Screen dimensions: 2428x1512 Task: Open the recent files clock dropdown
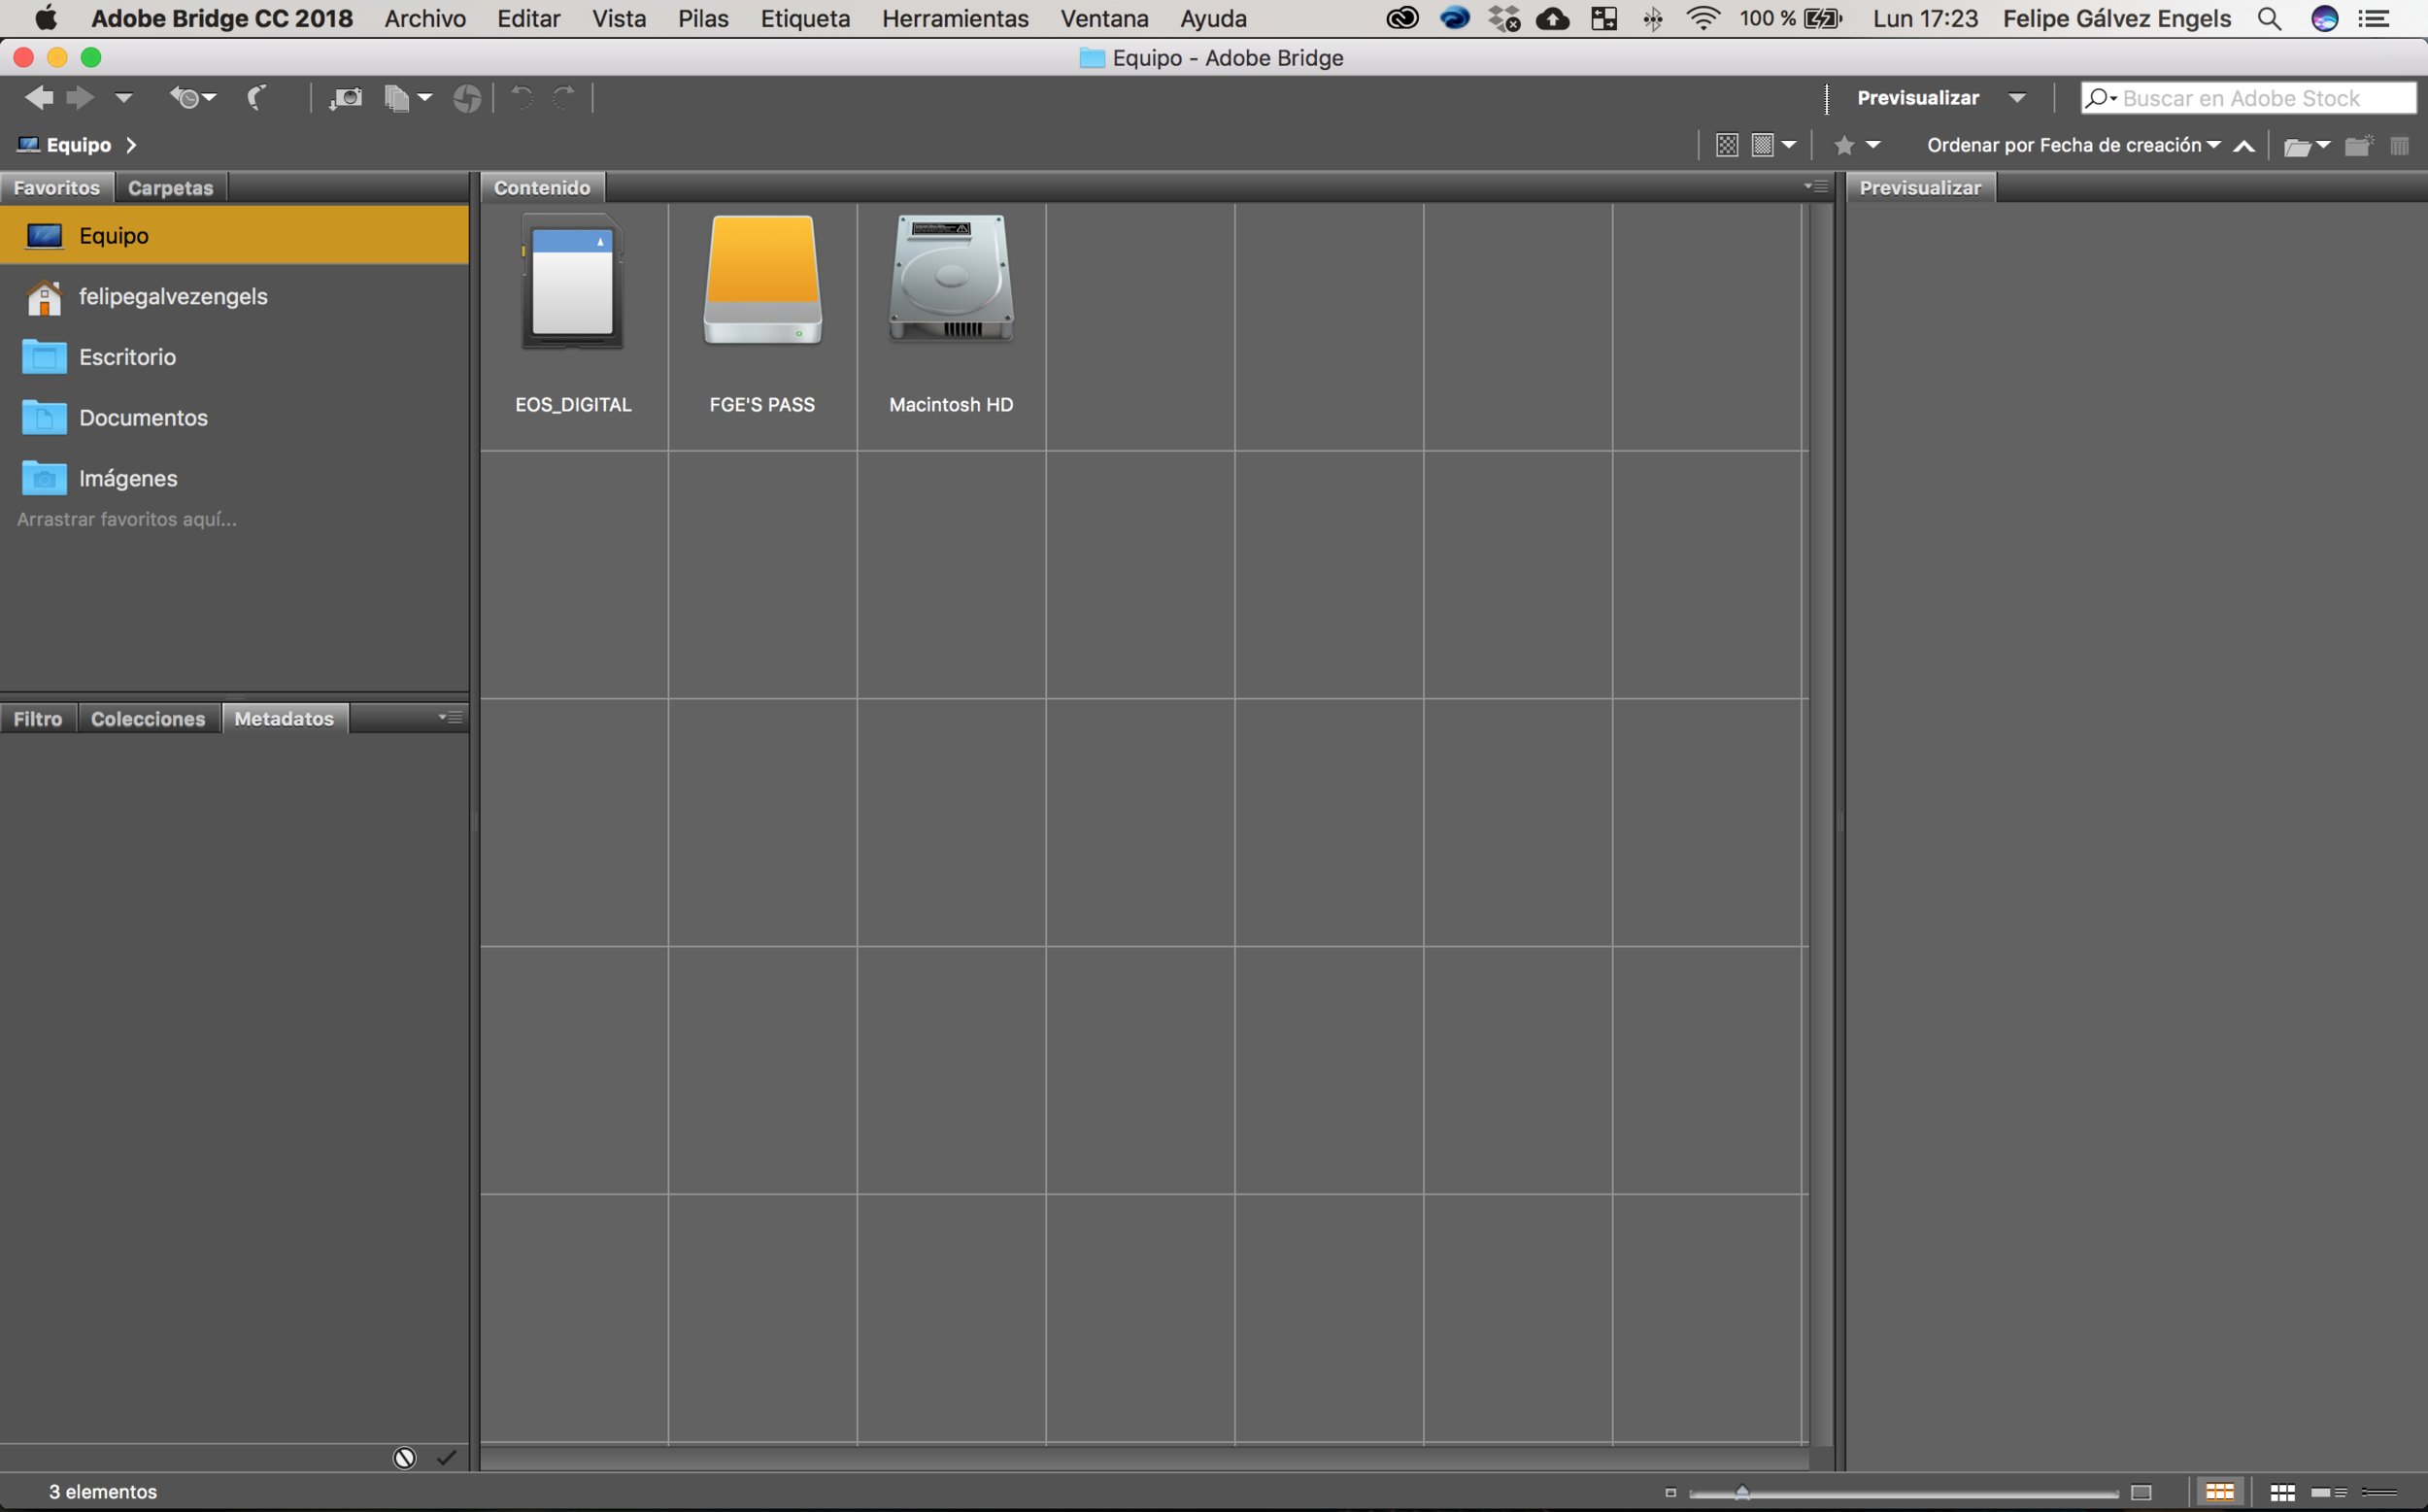coord(191,97)
